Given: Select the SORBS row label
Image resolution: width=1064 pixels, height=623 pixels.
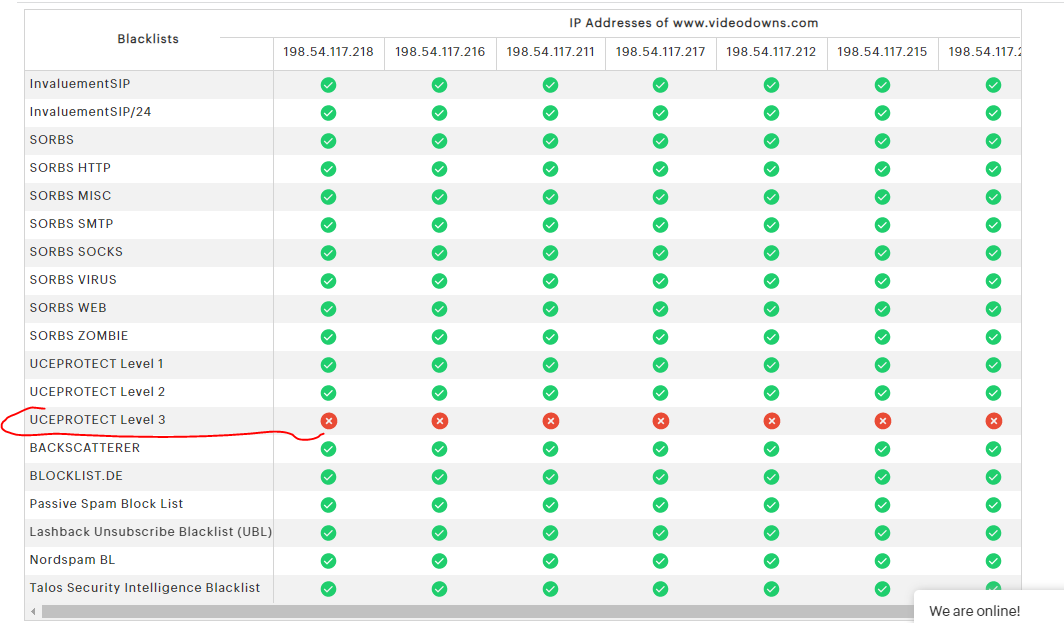Looking at the screenshot, I should click(x=52, y=139).
